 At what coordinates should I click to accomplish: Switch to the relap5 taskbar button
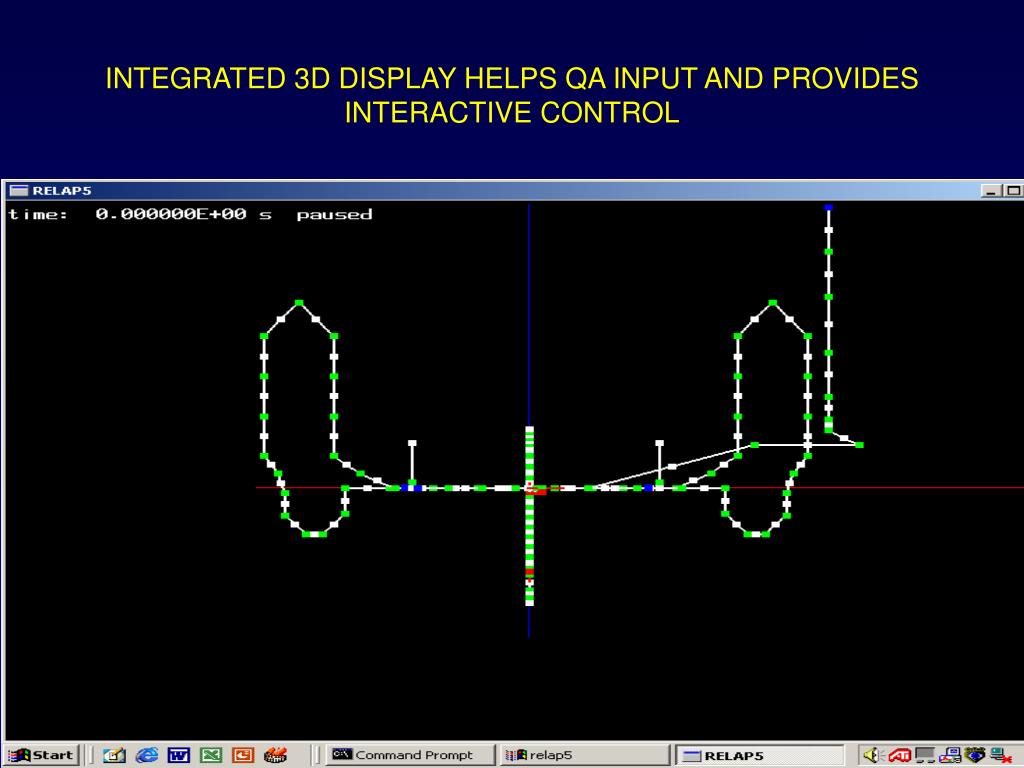click(x=585, y=755)
